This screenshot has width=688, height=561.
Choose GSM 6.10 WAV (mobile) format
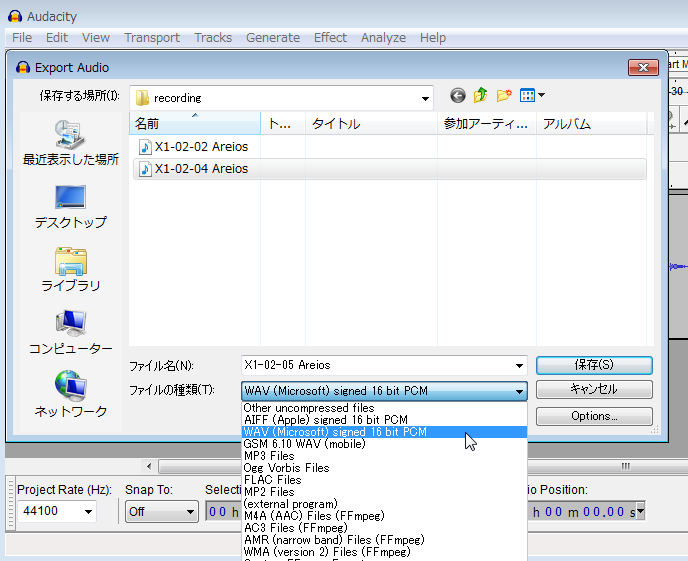tap(384, 444)
